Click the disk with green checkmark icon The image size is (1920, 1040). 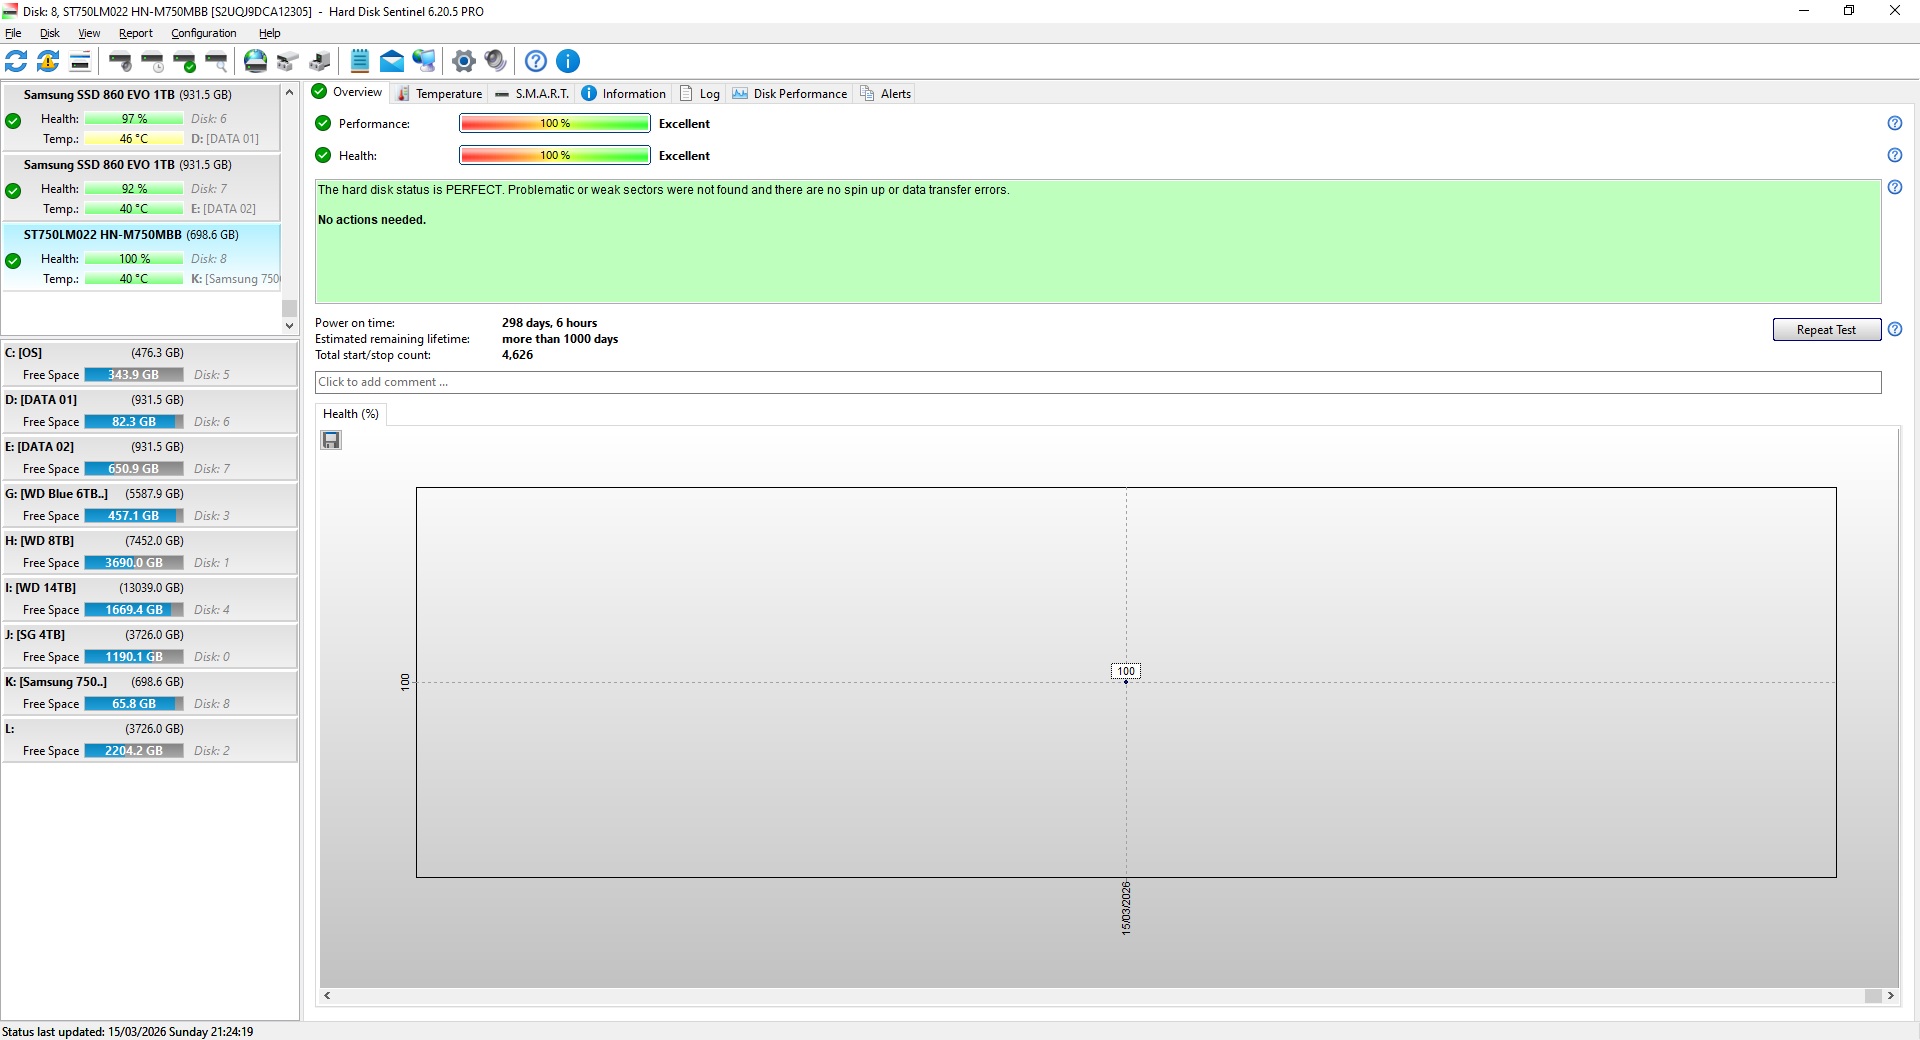(184, 61)
